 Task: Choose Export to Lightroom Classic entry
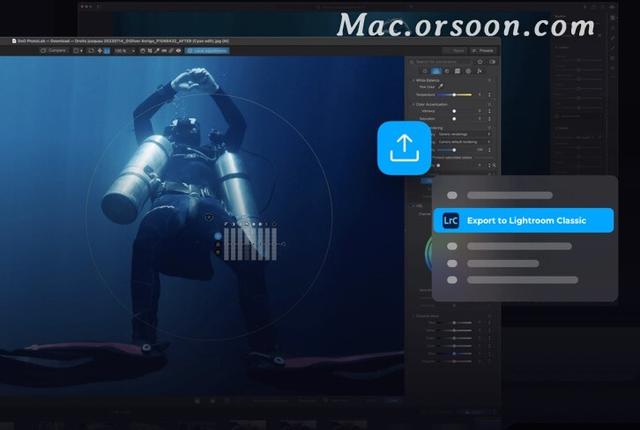click(523, 220)
